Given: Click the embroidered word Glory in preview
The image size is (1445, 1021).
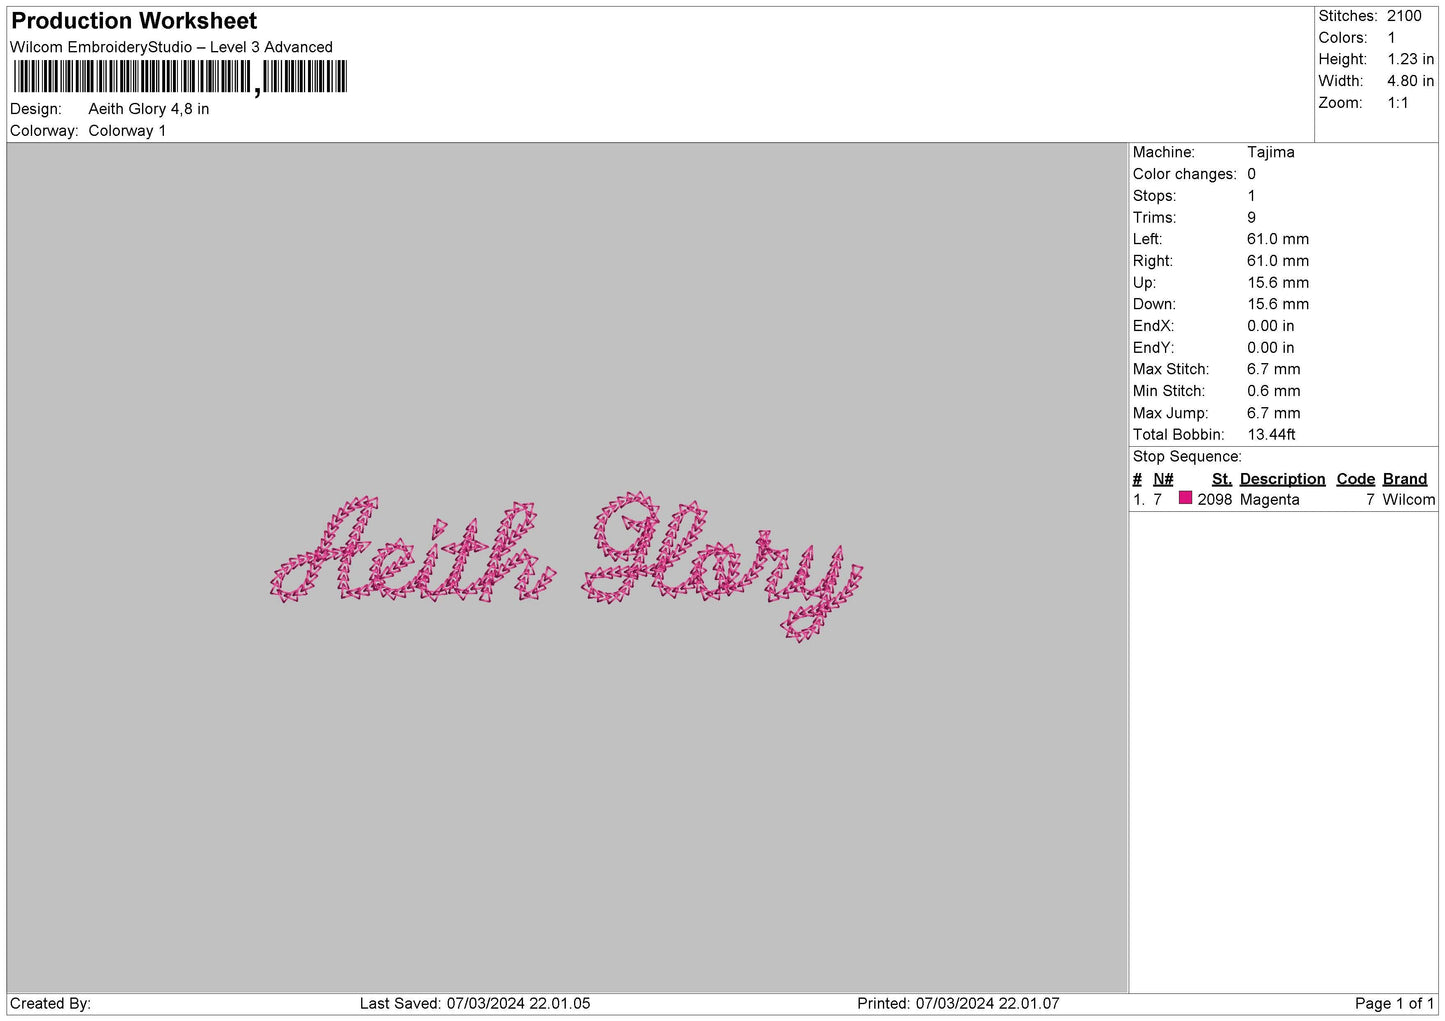Looking at the screenshot, I should click(x=722, y=566).
